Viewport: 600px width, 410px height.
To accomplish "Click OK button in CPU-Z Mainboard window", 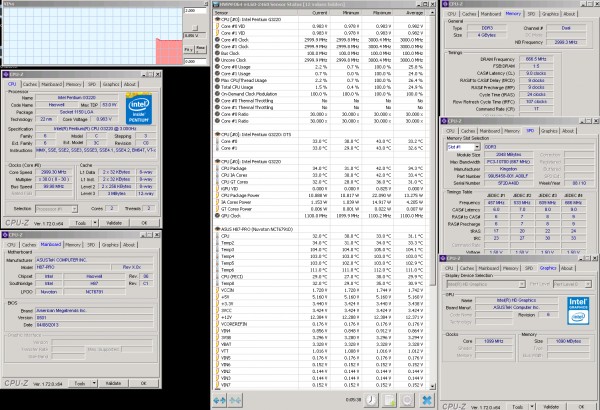I will (143, 383).
